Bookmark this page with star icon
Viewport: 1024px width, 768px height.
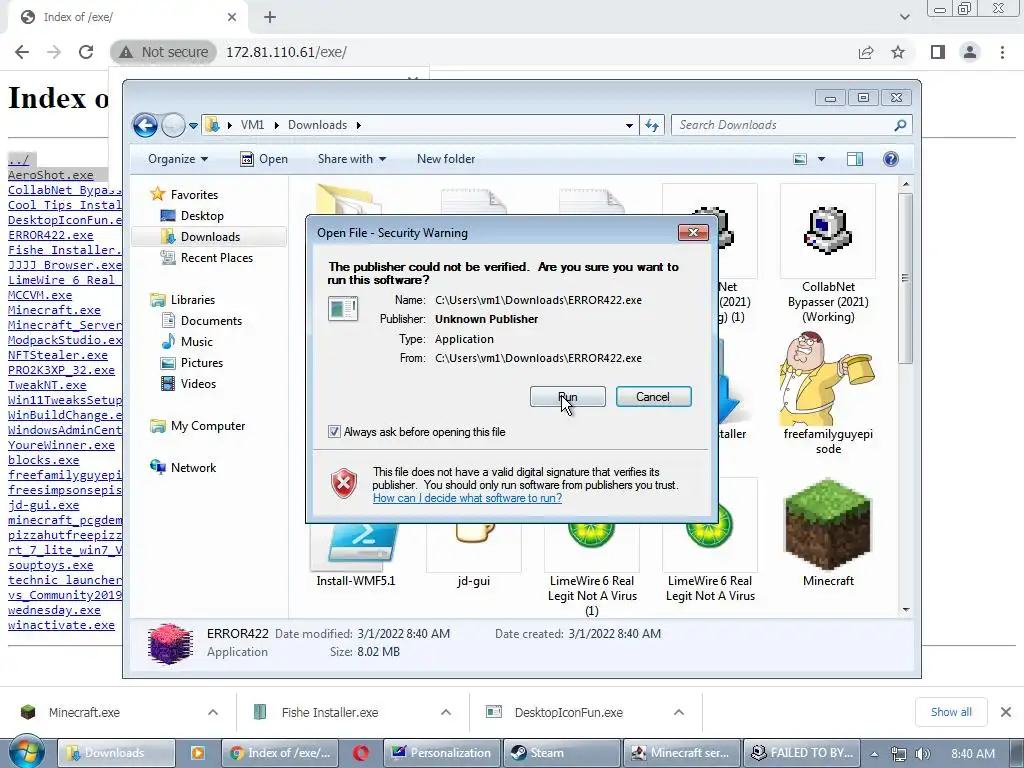click(898, 52)
